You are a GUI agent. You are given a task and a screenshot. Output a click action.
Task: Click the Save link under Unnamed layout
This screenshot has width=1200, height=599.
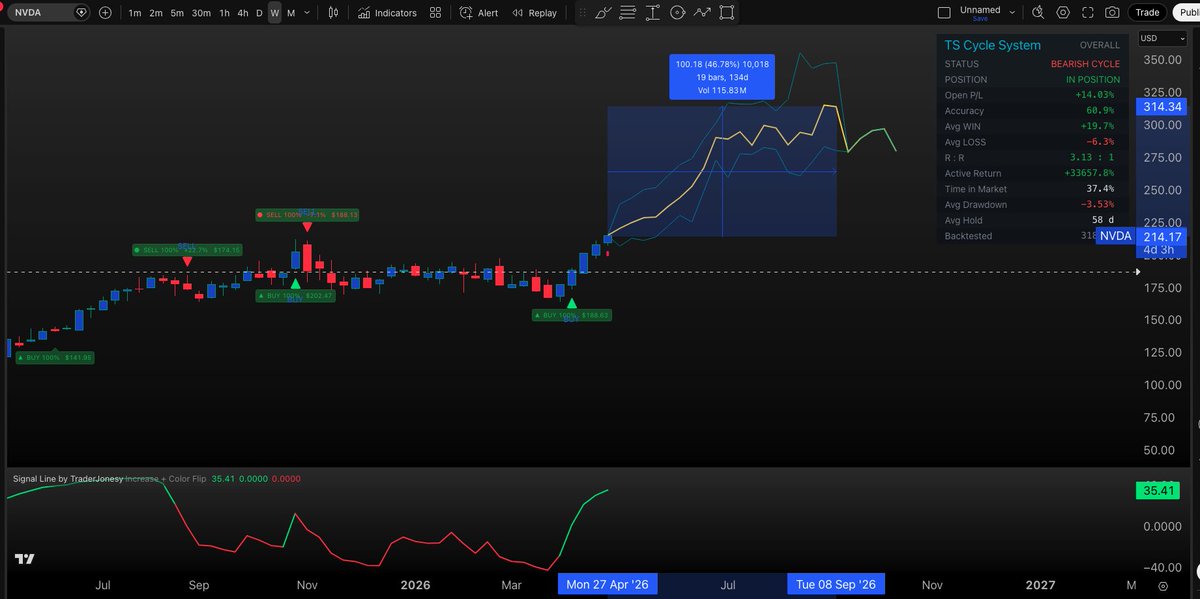pos(979,19)
